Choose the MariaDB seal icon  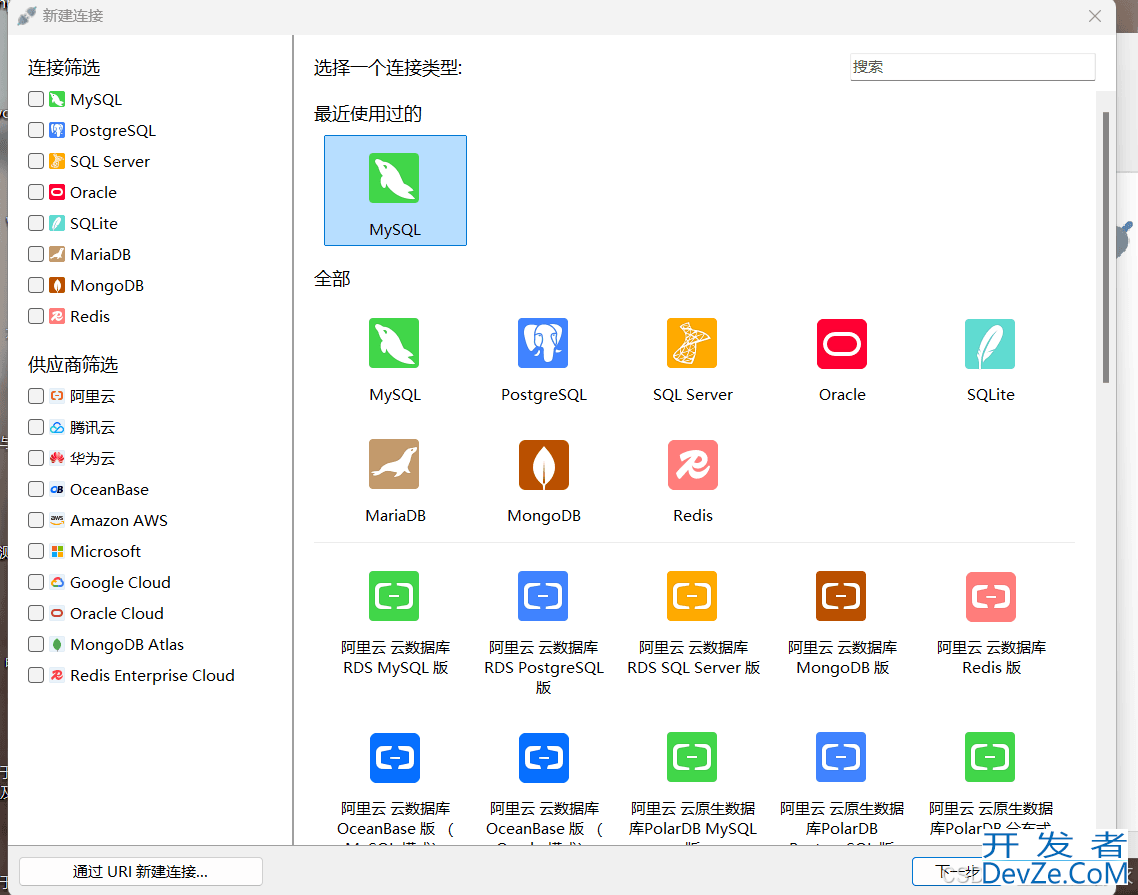pos(394,464)
